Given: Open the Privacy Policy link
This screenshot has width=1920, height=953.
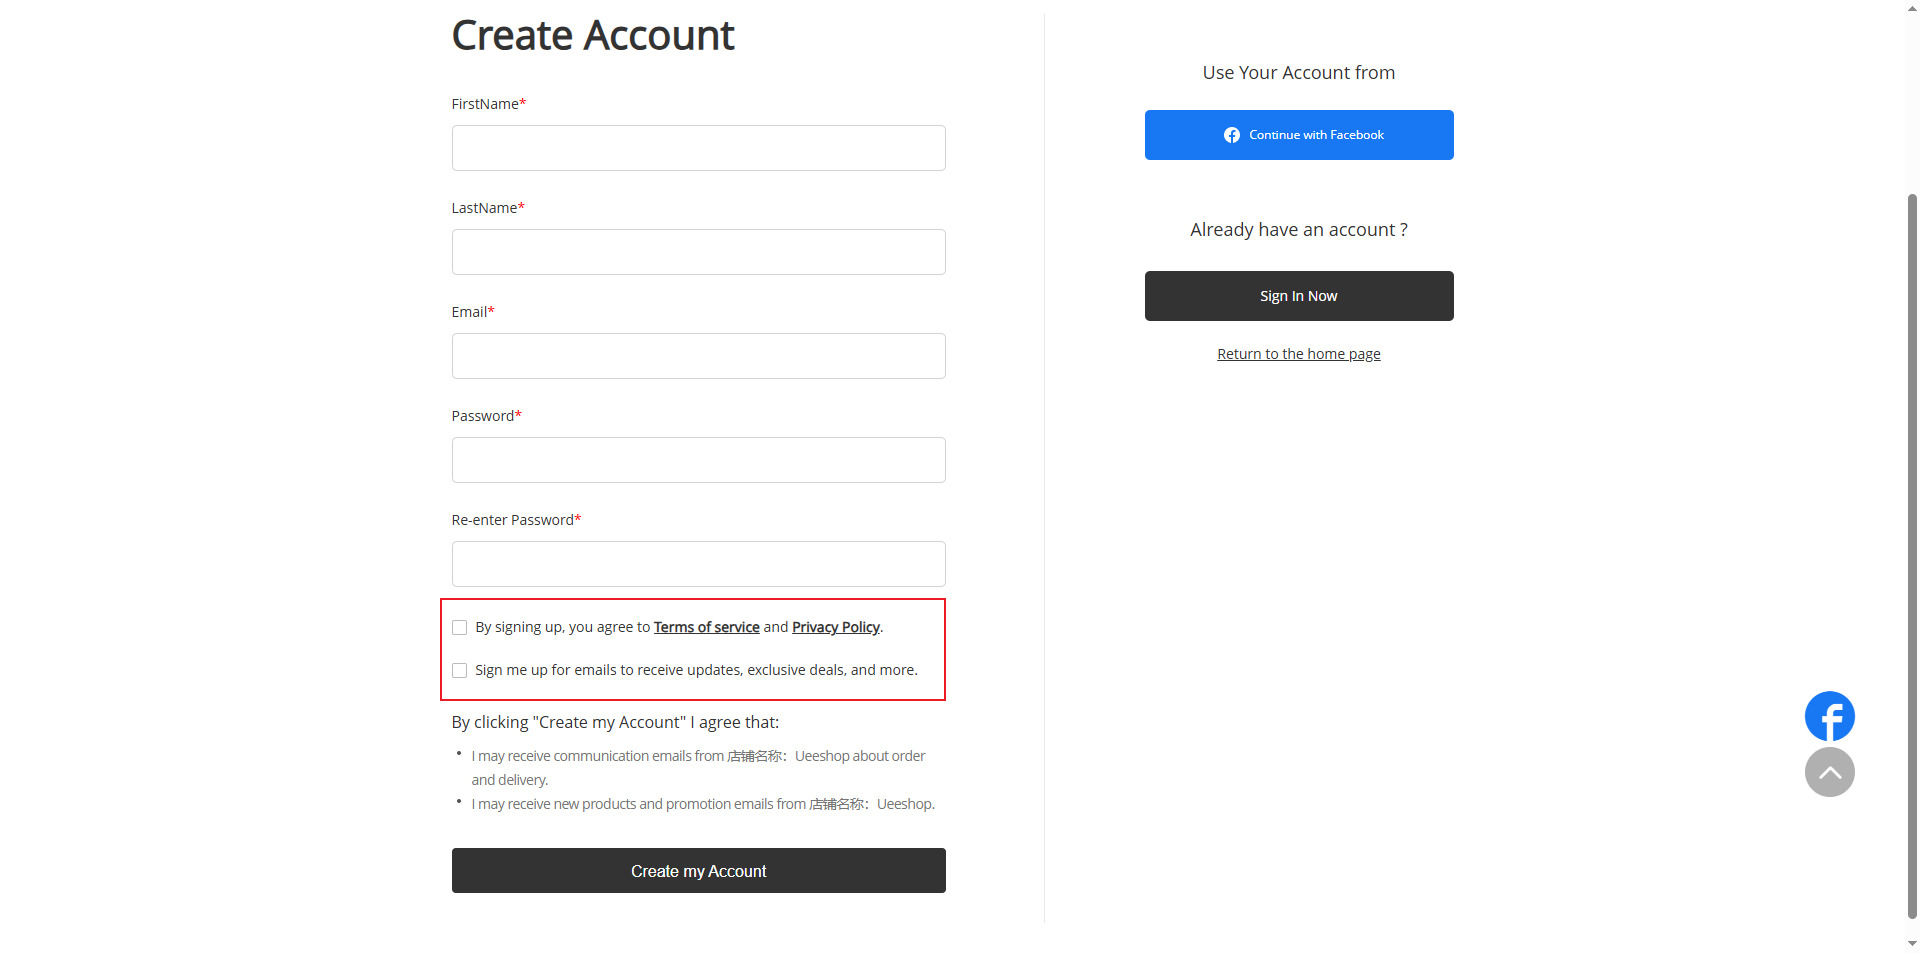Looking at the screenshot, I should point(835,627).
